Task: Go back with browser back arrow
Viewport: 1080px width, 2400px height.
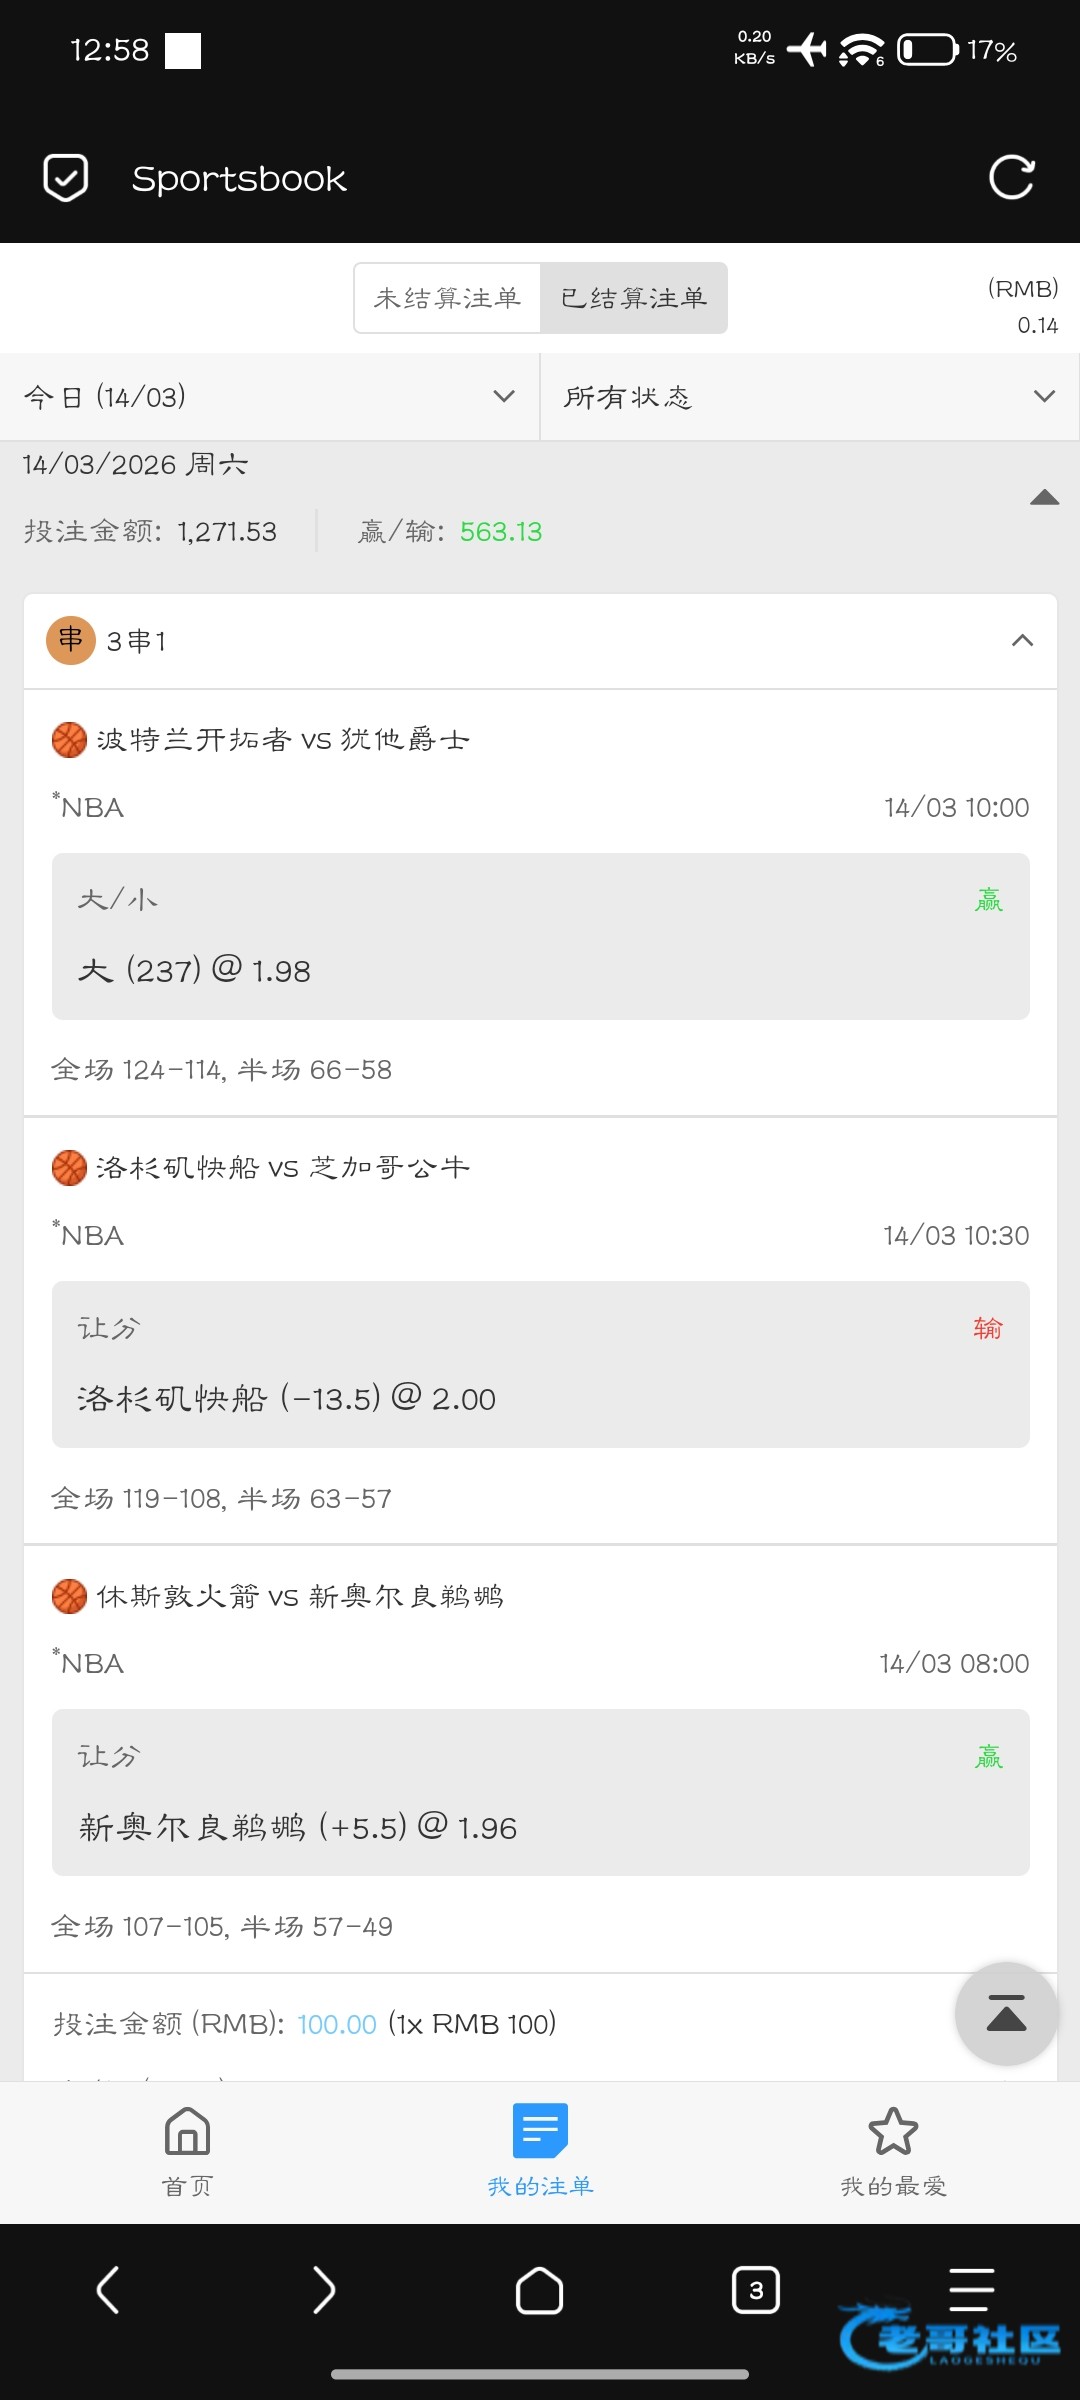Action: pos(108,2290)
